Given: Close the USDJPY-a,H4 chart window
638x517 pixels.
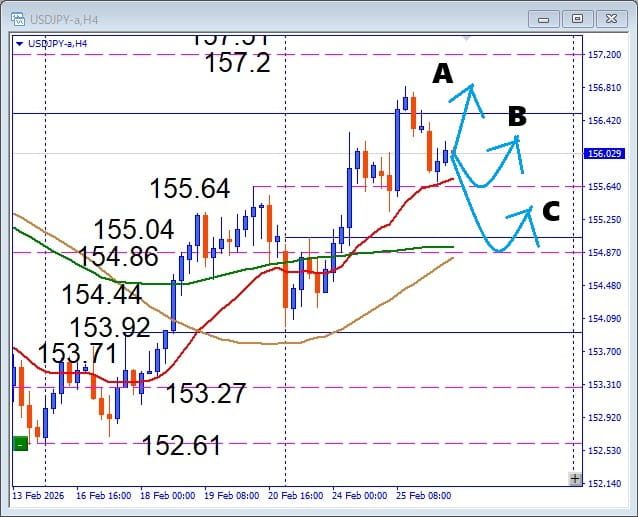Looking at the screenshot, I should click(611, 18).
